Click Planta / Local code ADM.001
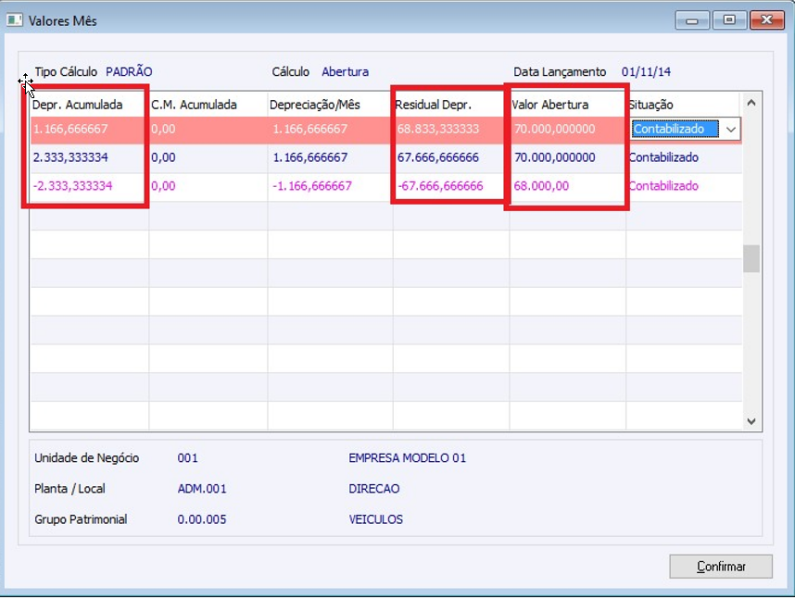The width and height of the screenshot is (795, 599). point(202,489)
